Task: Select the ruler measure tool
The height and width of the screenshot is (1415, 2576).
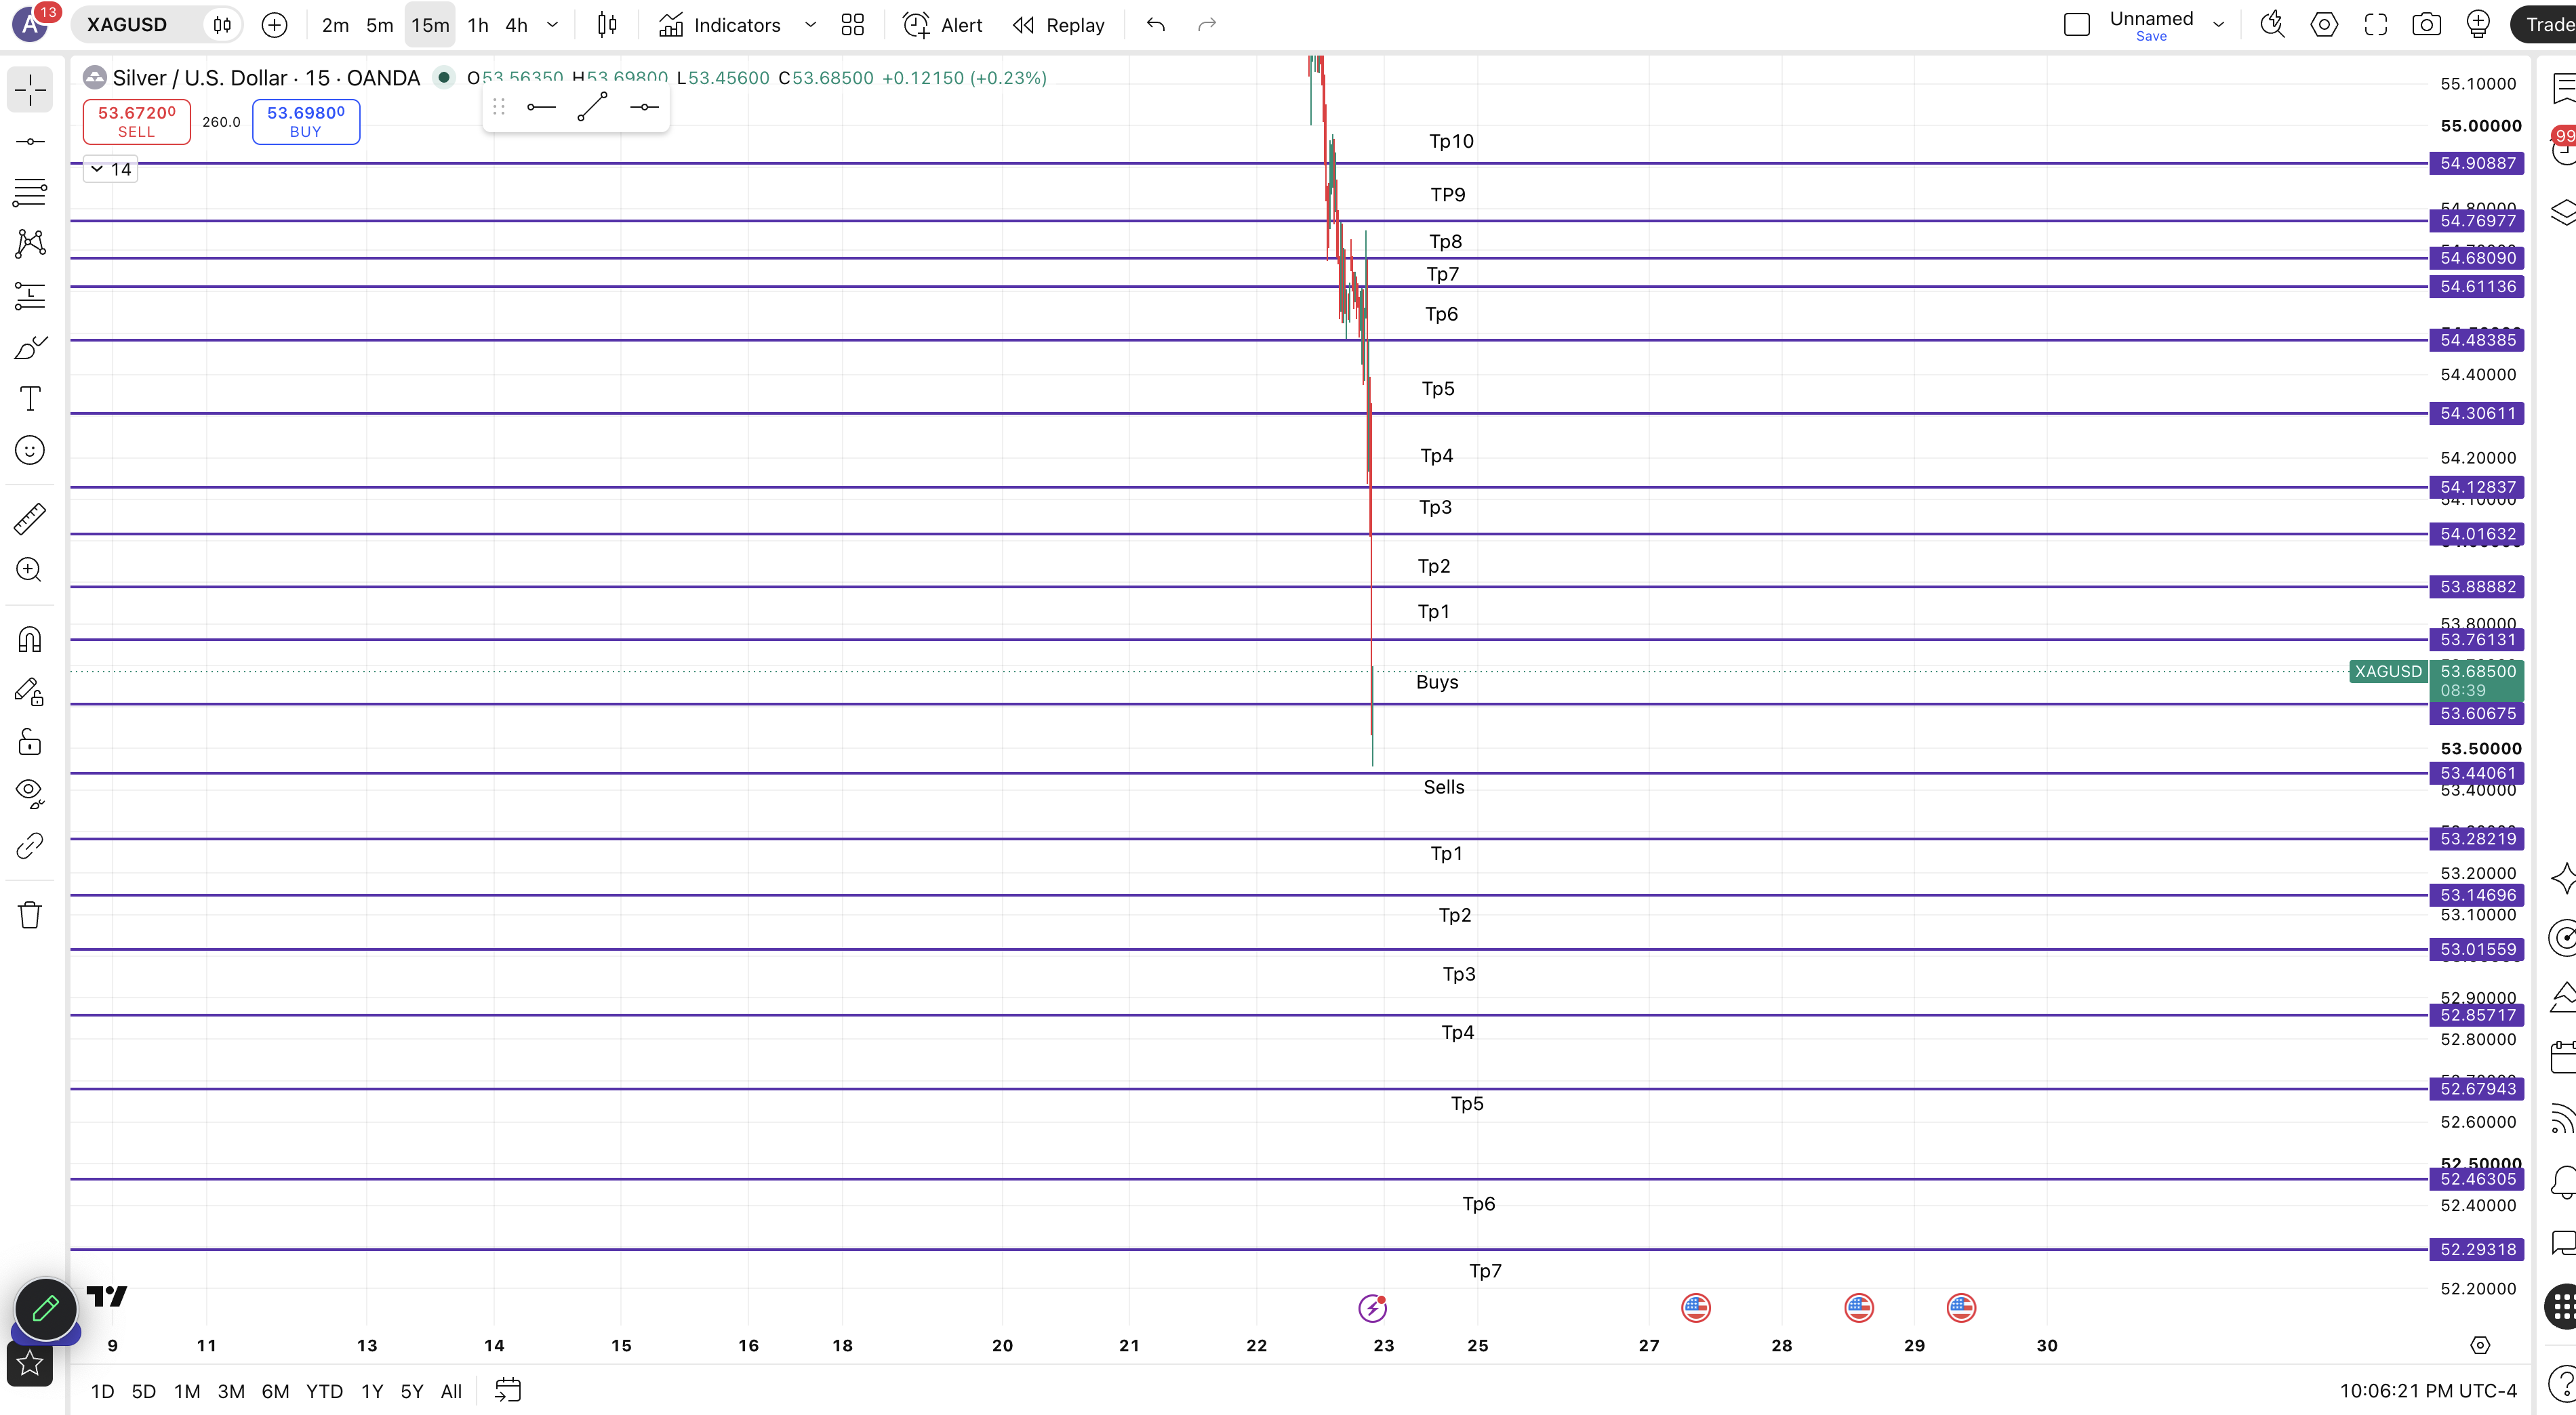Action: click(30, 518)
